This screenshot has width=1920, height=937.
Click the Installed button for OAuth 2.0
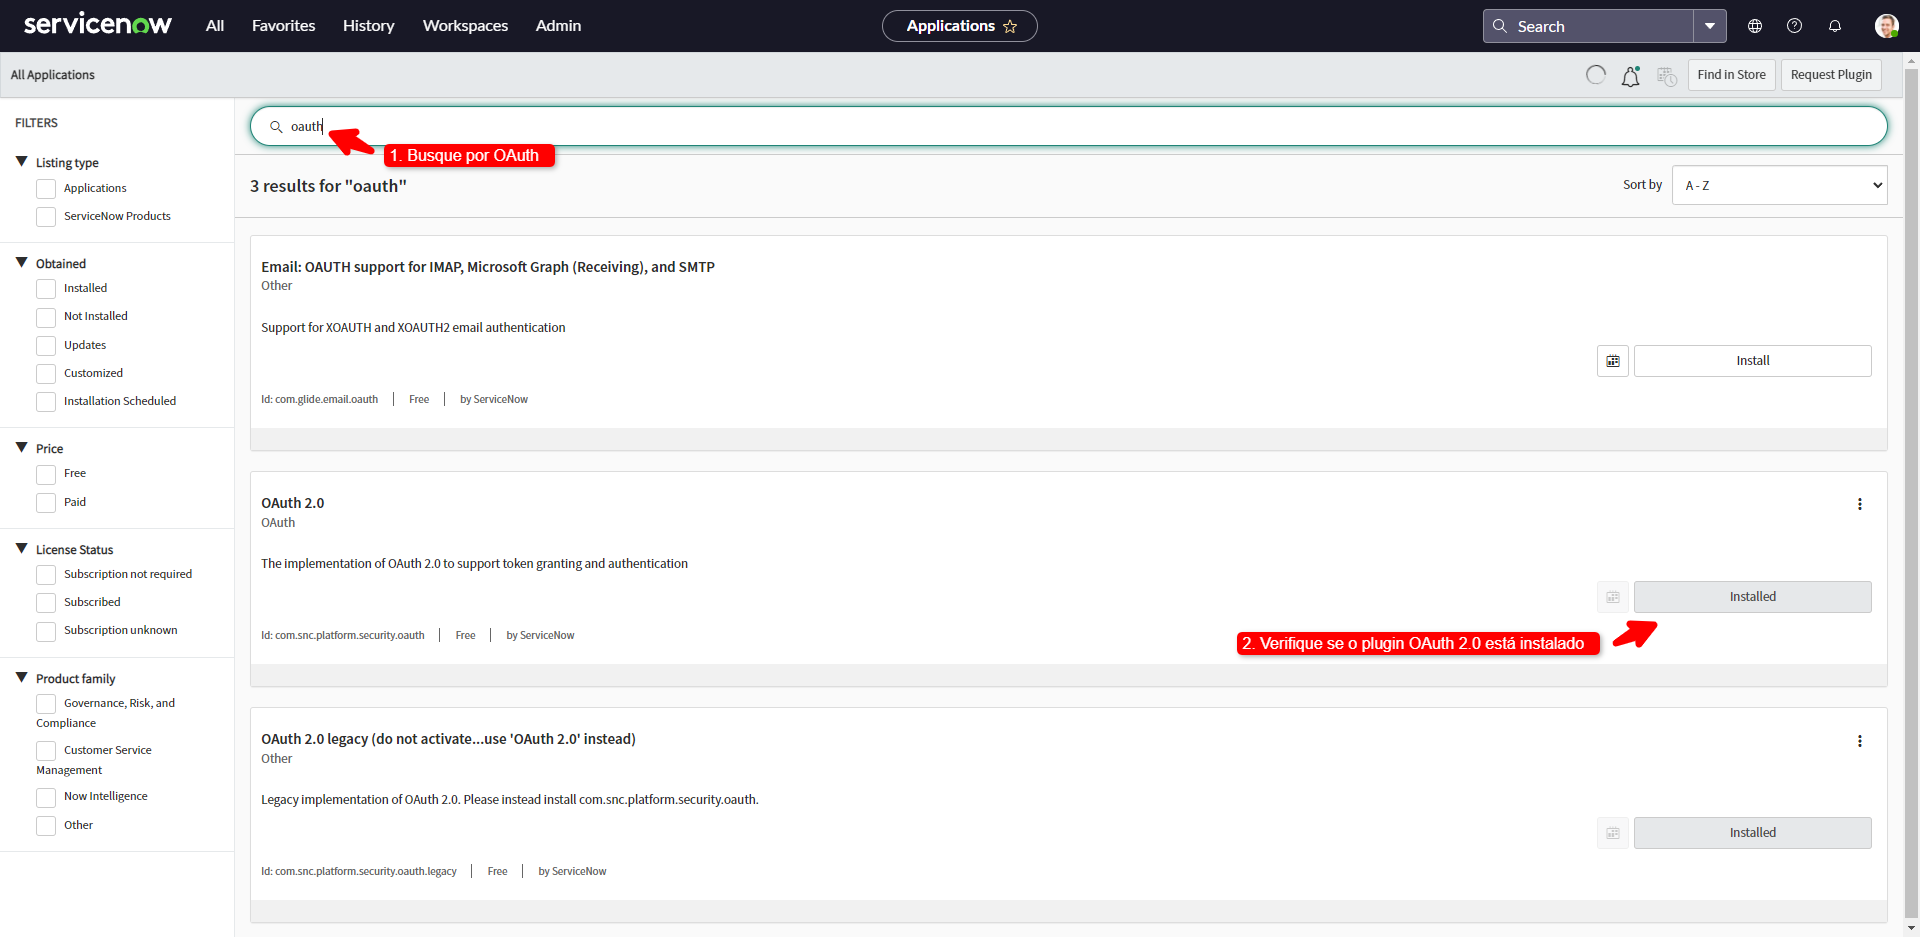point(1752,597)
